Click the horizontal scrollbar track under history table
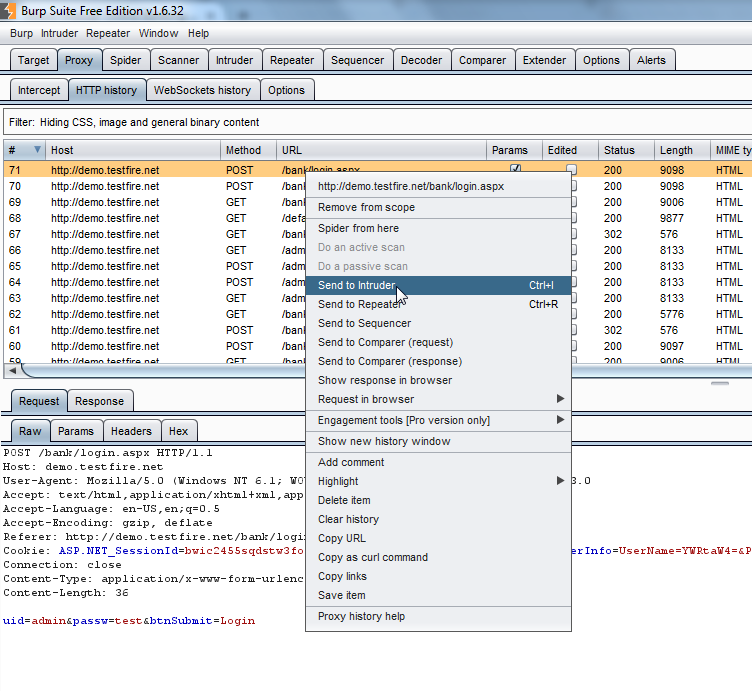This screenshot has height=691, width=752. coord(160,370)
